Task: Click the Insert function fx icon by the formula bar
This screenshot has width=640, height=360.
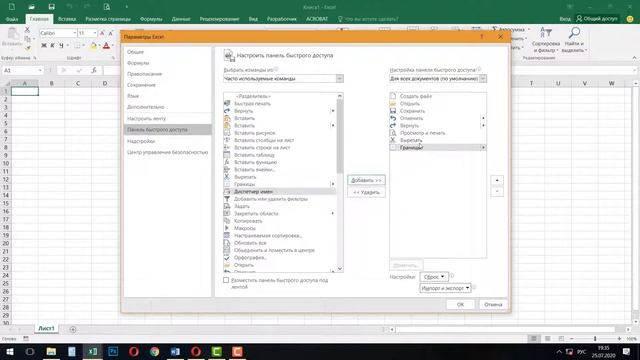Action: 94,70
